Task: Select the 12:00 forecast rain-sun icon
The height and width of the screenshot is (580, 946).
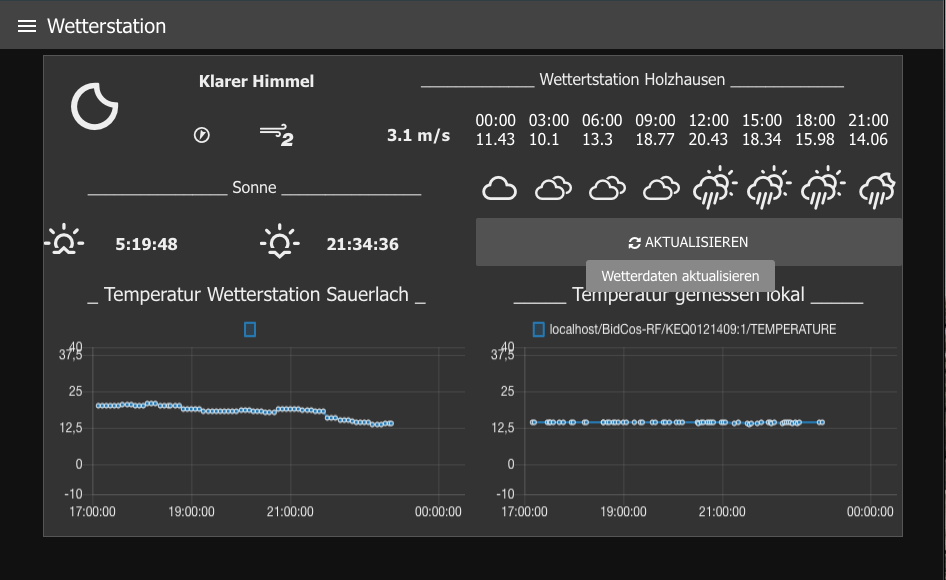Action: pos(714,187)
